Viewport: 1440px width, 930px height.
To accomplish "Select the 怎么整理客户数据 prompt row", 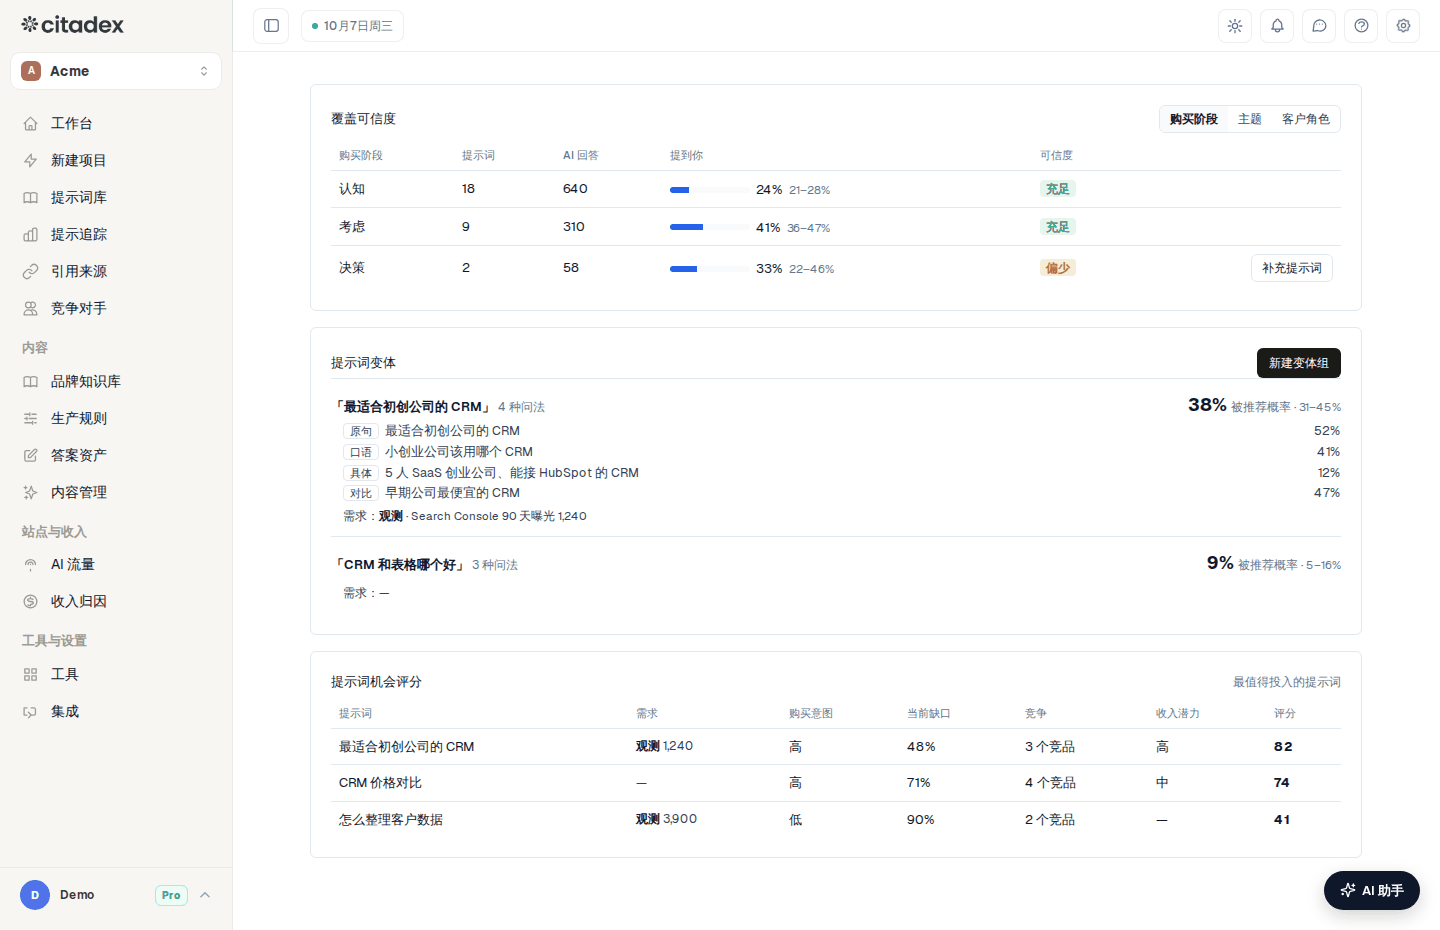I will 836,820.
